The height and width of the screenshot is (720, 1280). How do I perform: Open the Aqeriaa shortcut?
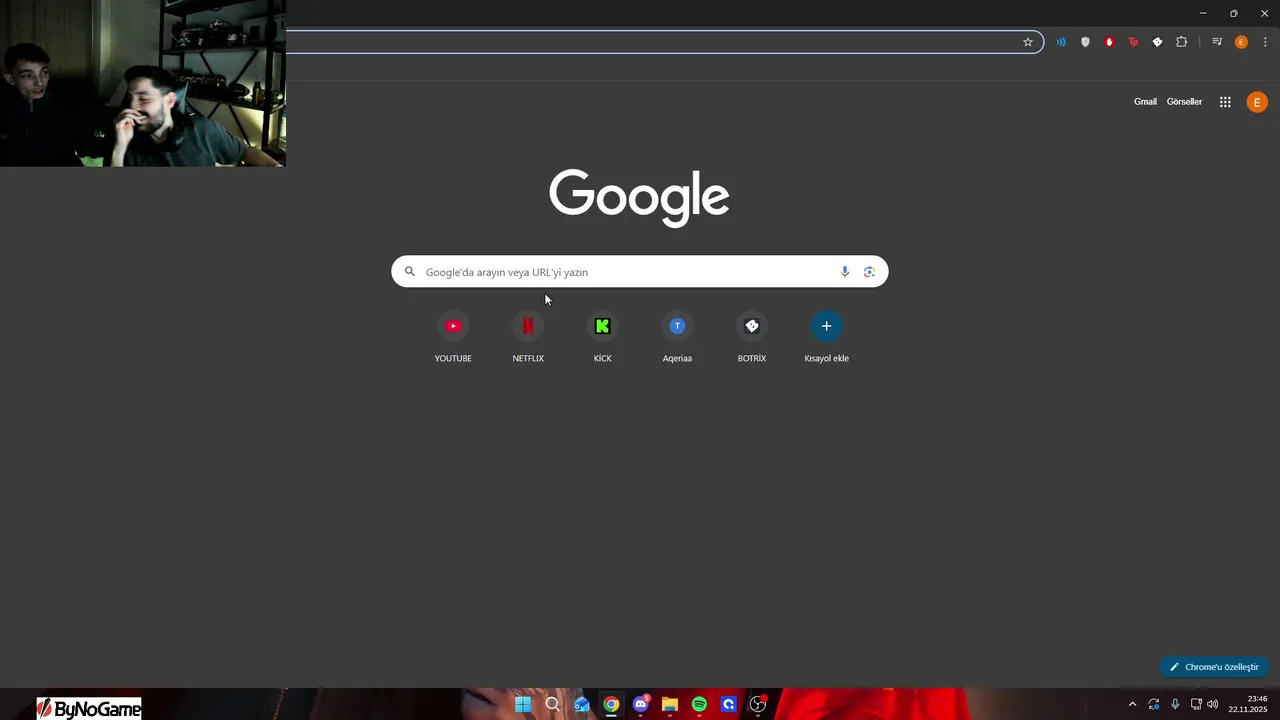pyautogui.click(x=677, y=338)
